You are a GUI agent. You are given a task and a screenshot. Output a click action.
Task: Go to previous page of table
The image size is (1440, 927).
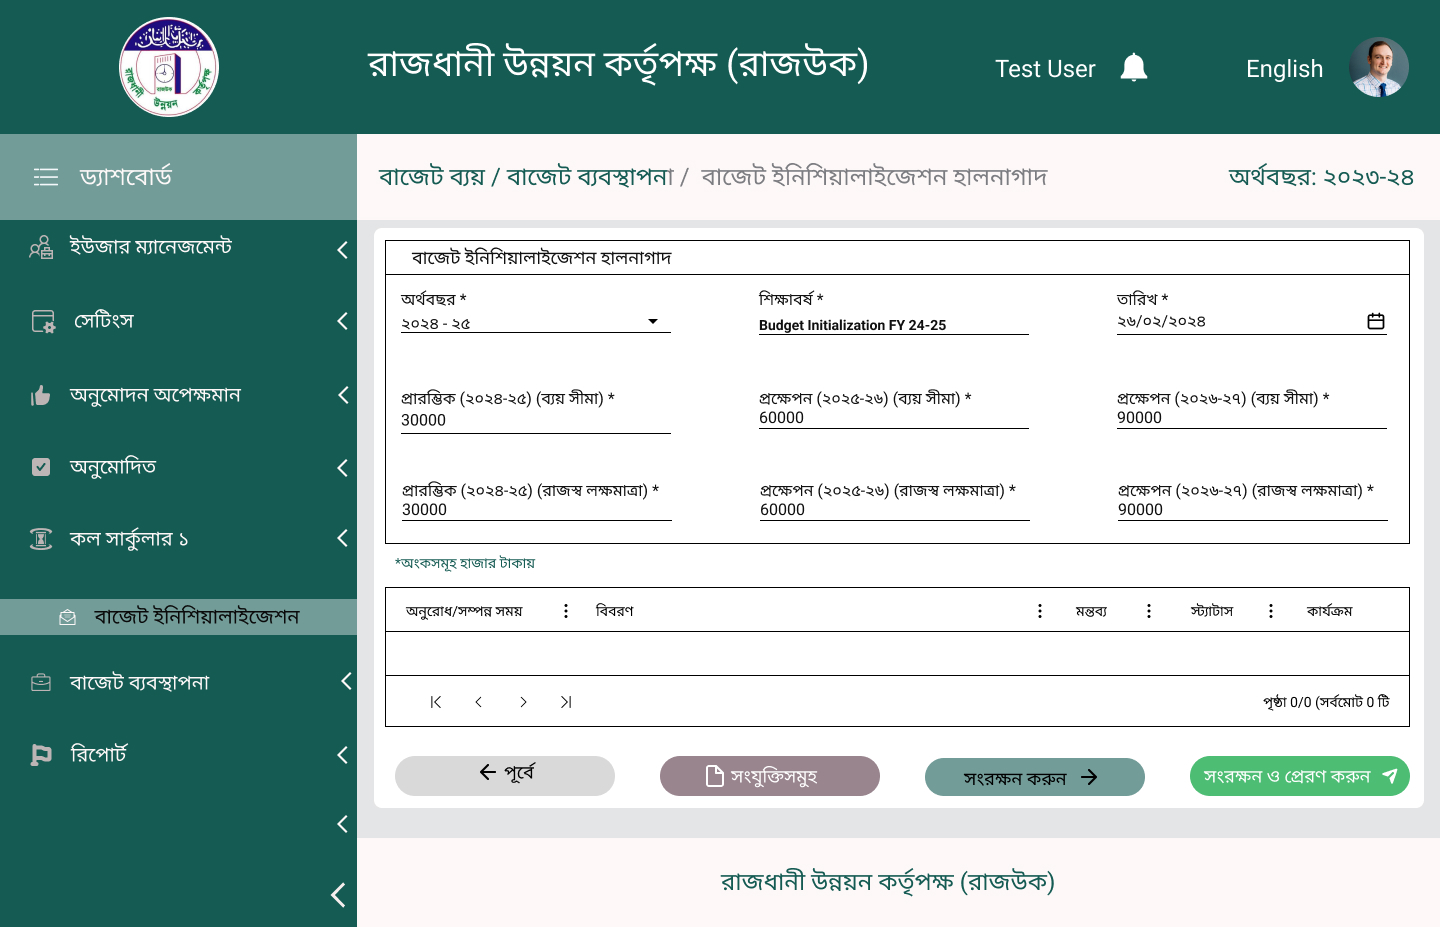pos(479,702)
